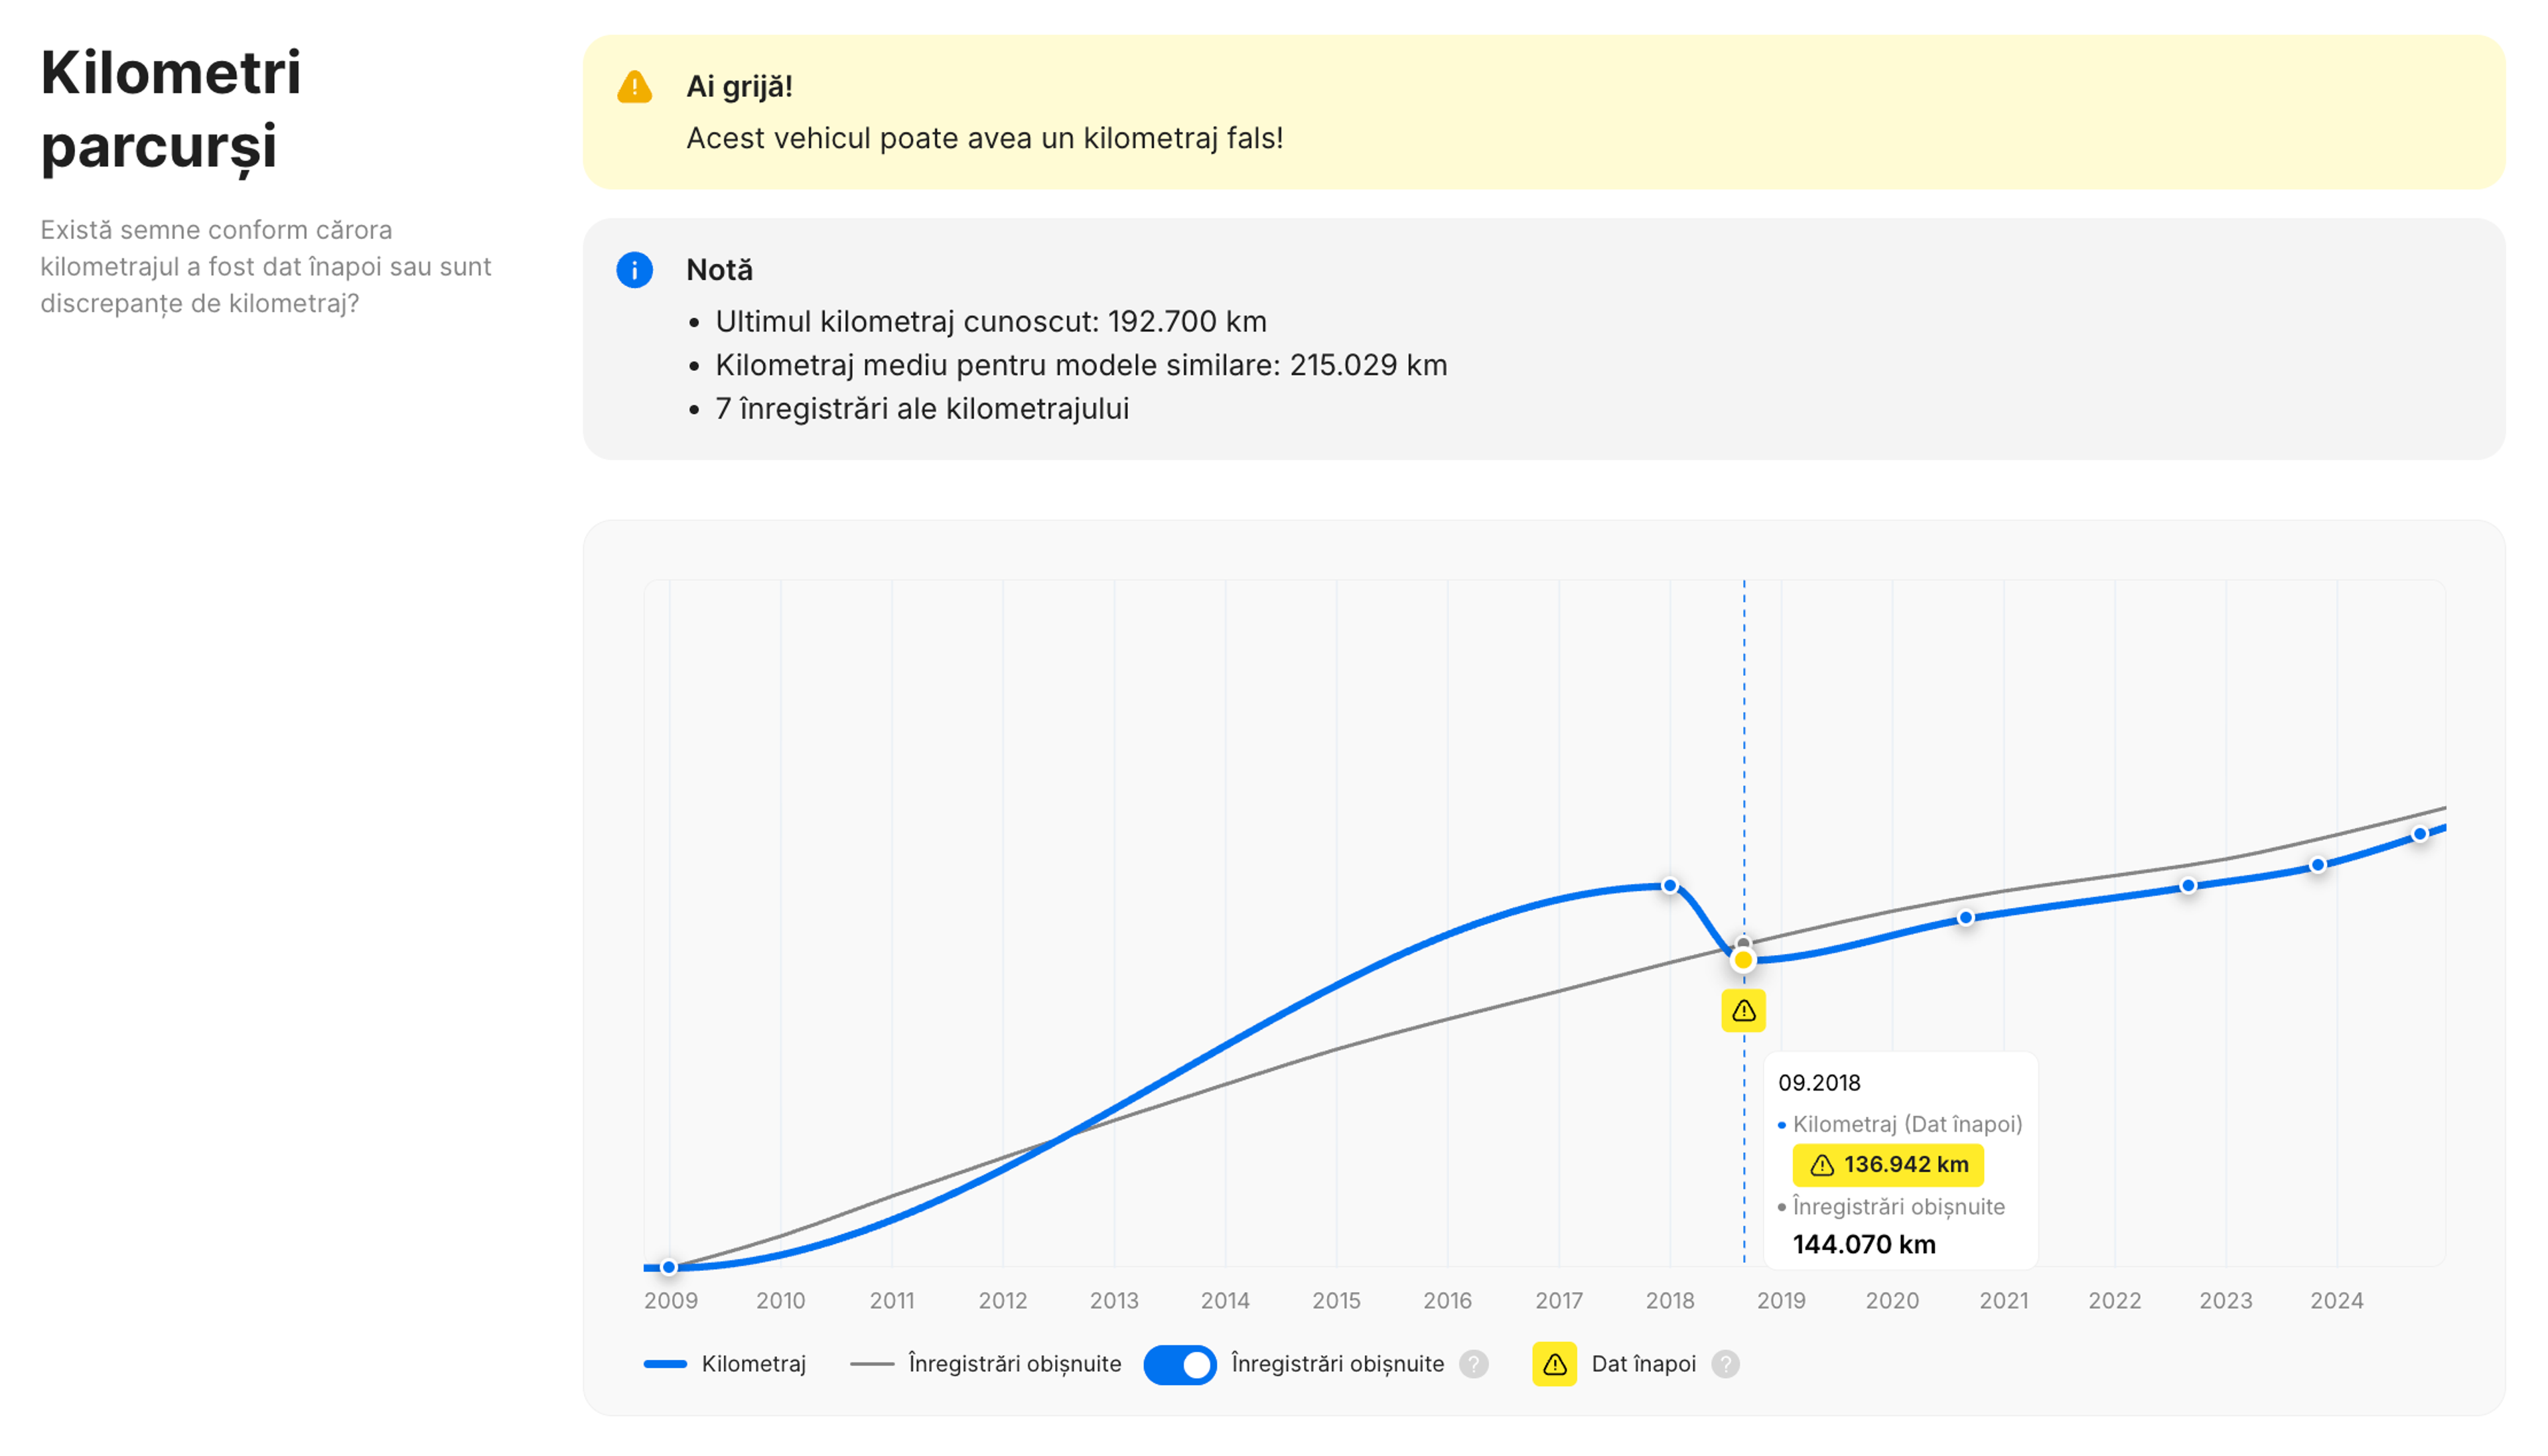Select the last data point after 2024
The height and width of the screenshot is (1456, 2548).
click(2419, 834)
